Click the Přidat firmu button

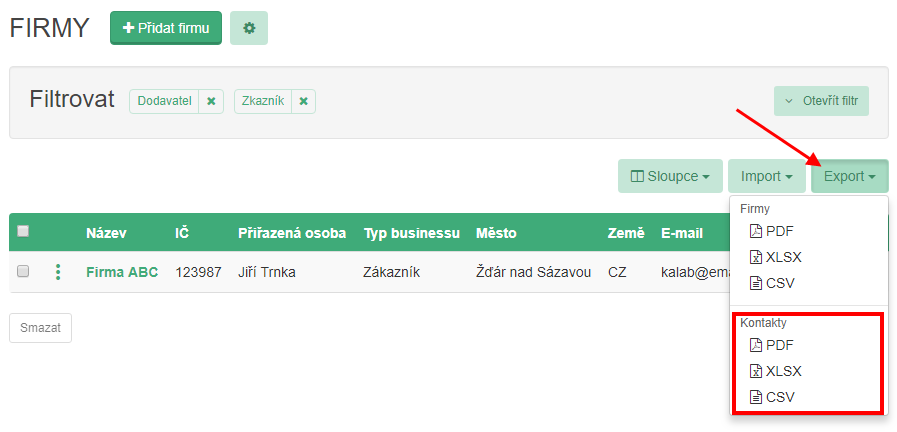(x=165, y=28)
